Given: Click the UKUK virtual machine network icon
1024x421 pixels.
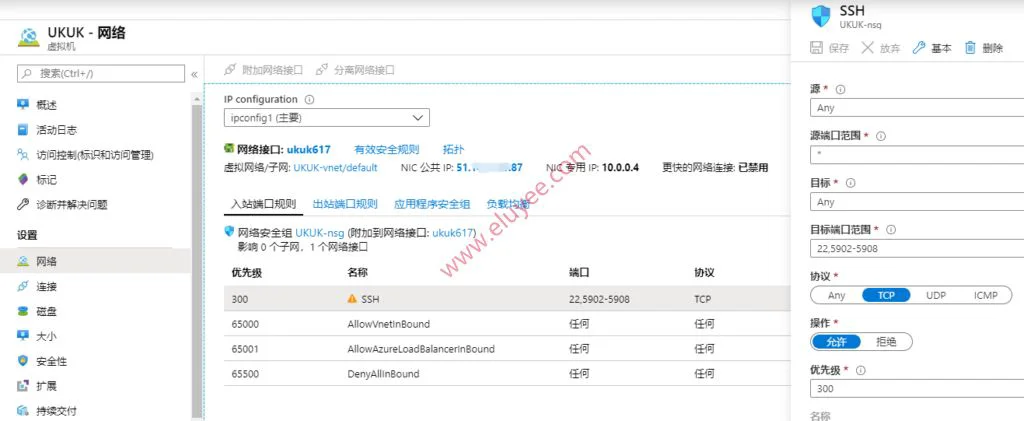Looking at the screenshot, I should coord(29,37).
